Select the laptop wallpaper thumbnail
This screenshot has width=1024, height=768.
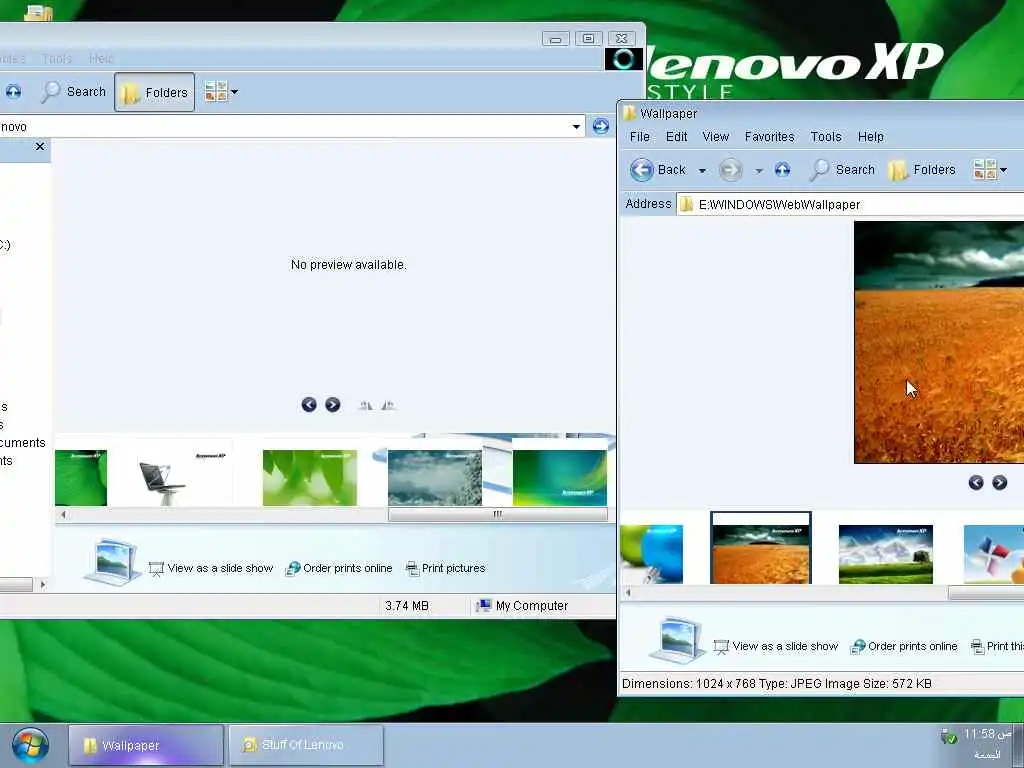click(184, 477)
